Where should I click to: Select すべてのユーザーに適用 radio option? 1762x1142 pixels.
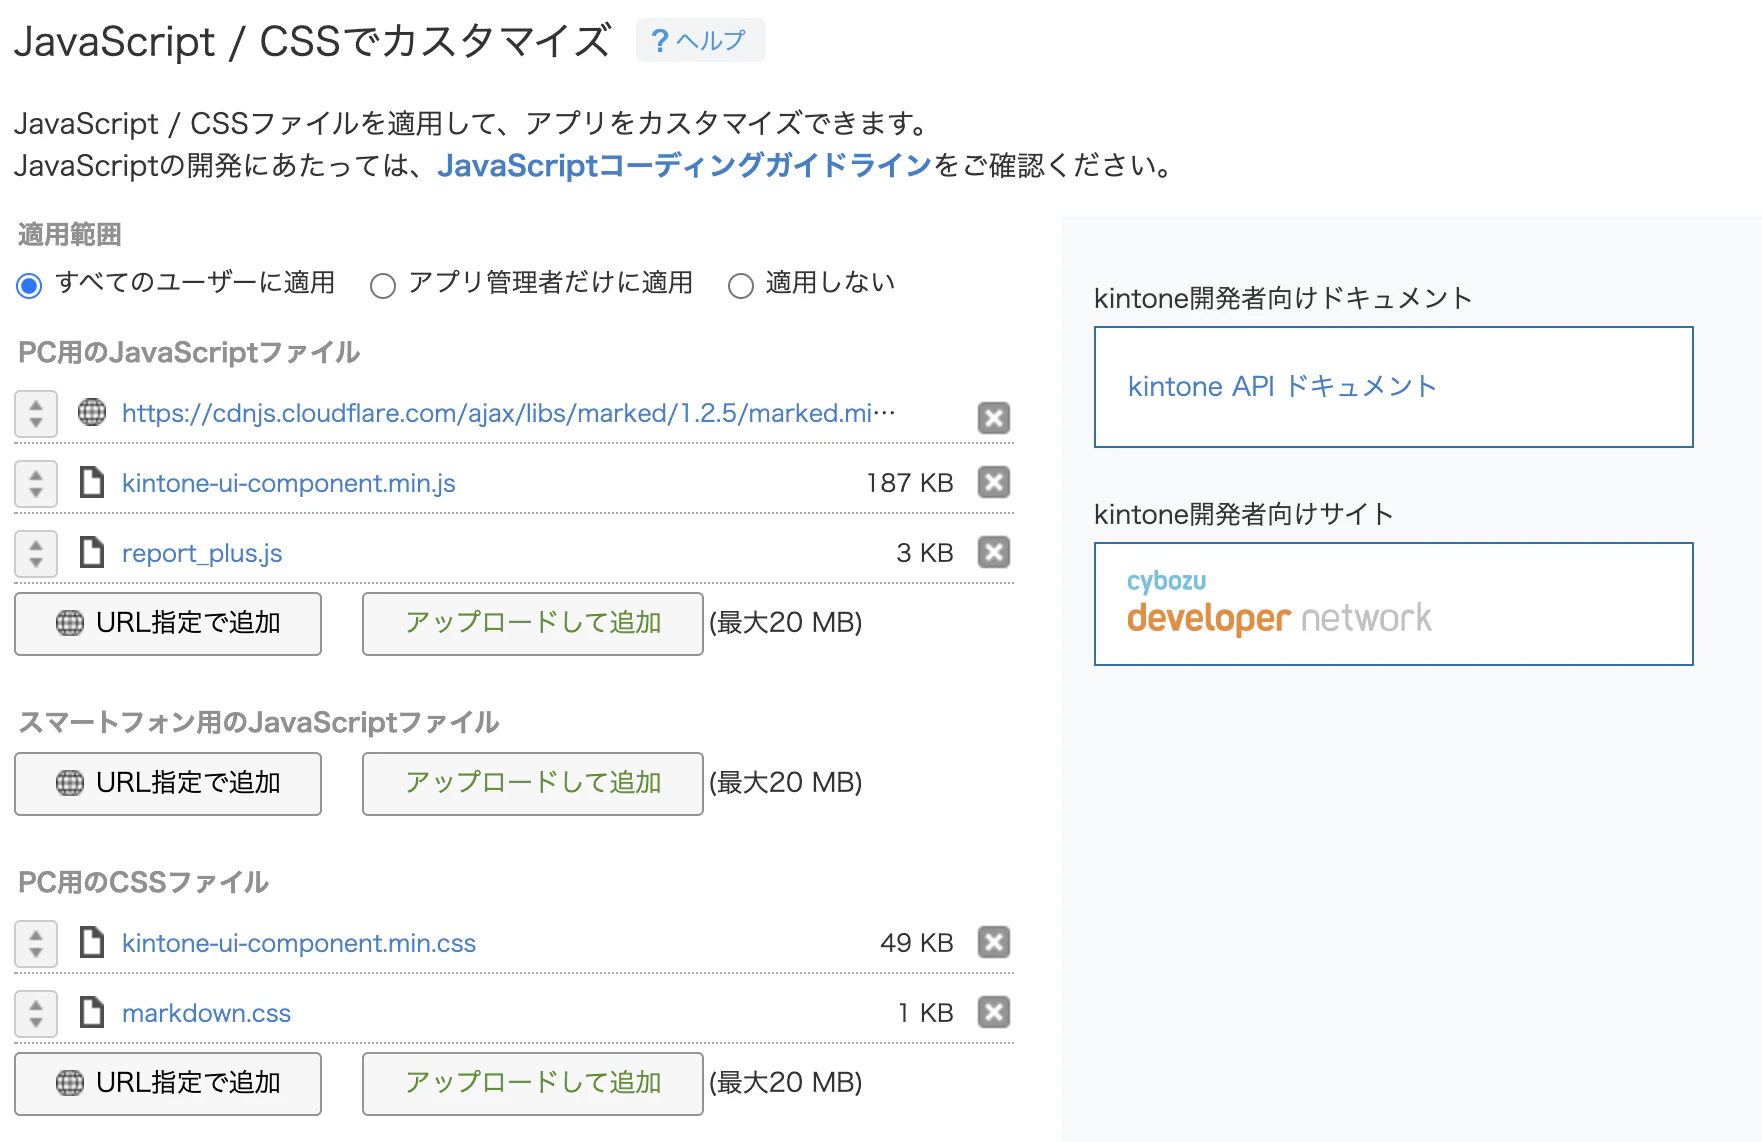click(x=29, y=286)
